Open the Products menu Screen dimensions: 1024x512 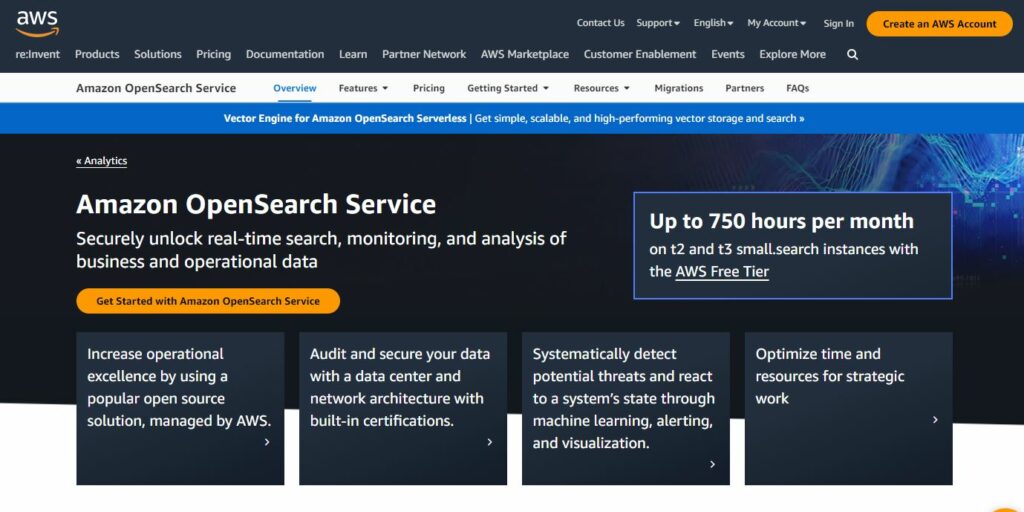(x=97, y=54)
